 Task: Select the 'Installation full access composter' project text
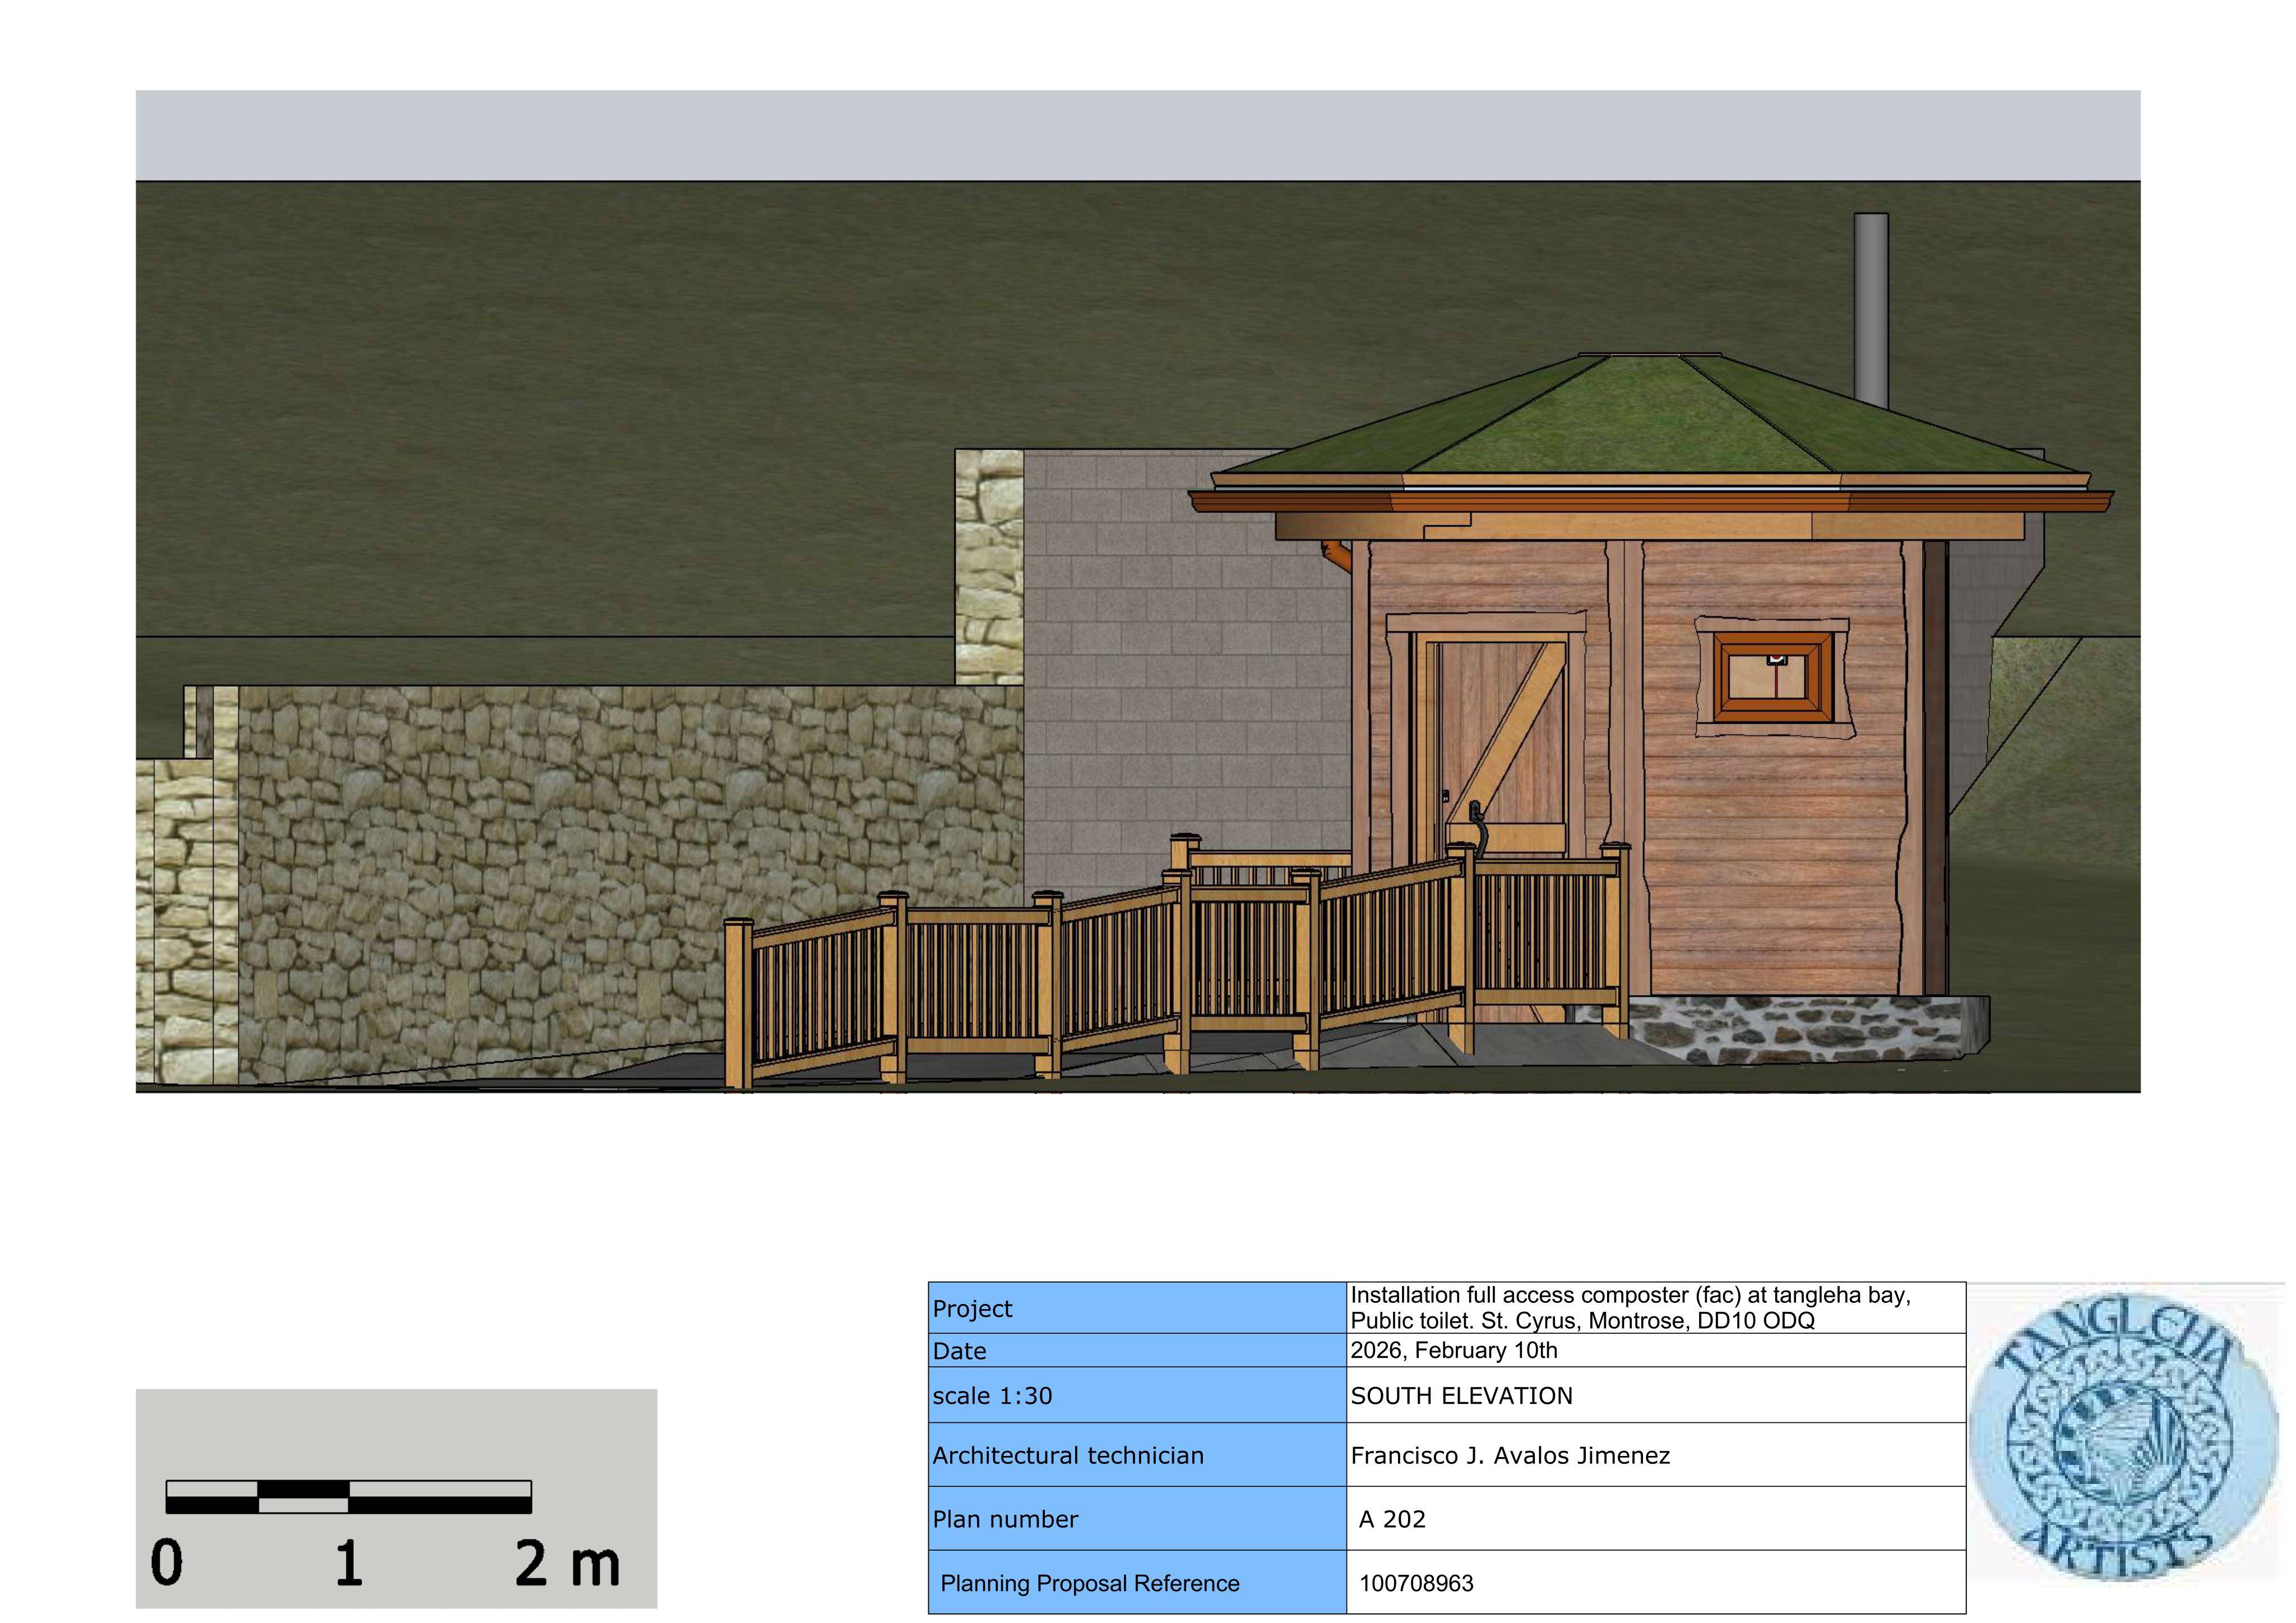(x=1630, y=1308)
